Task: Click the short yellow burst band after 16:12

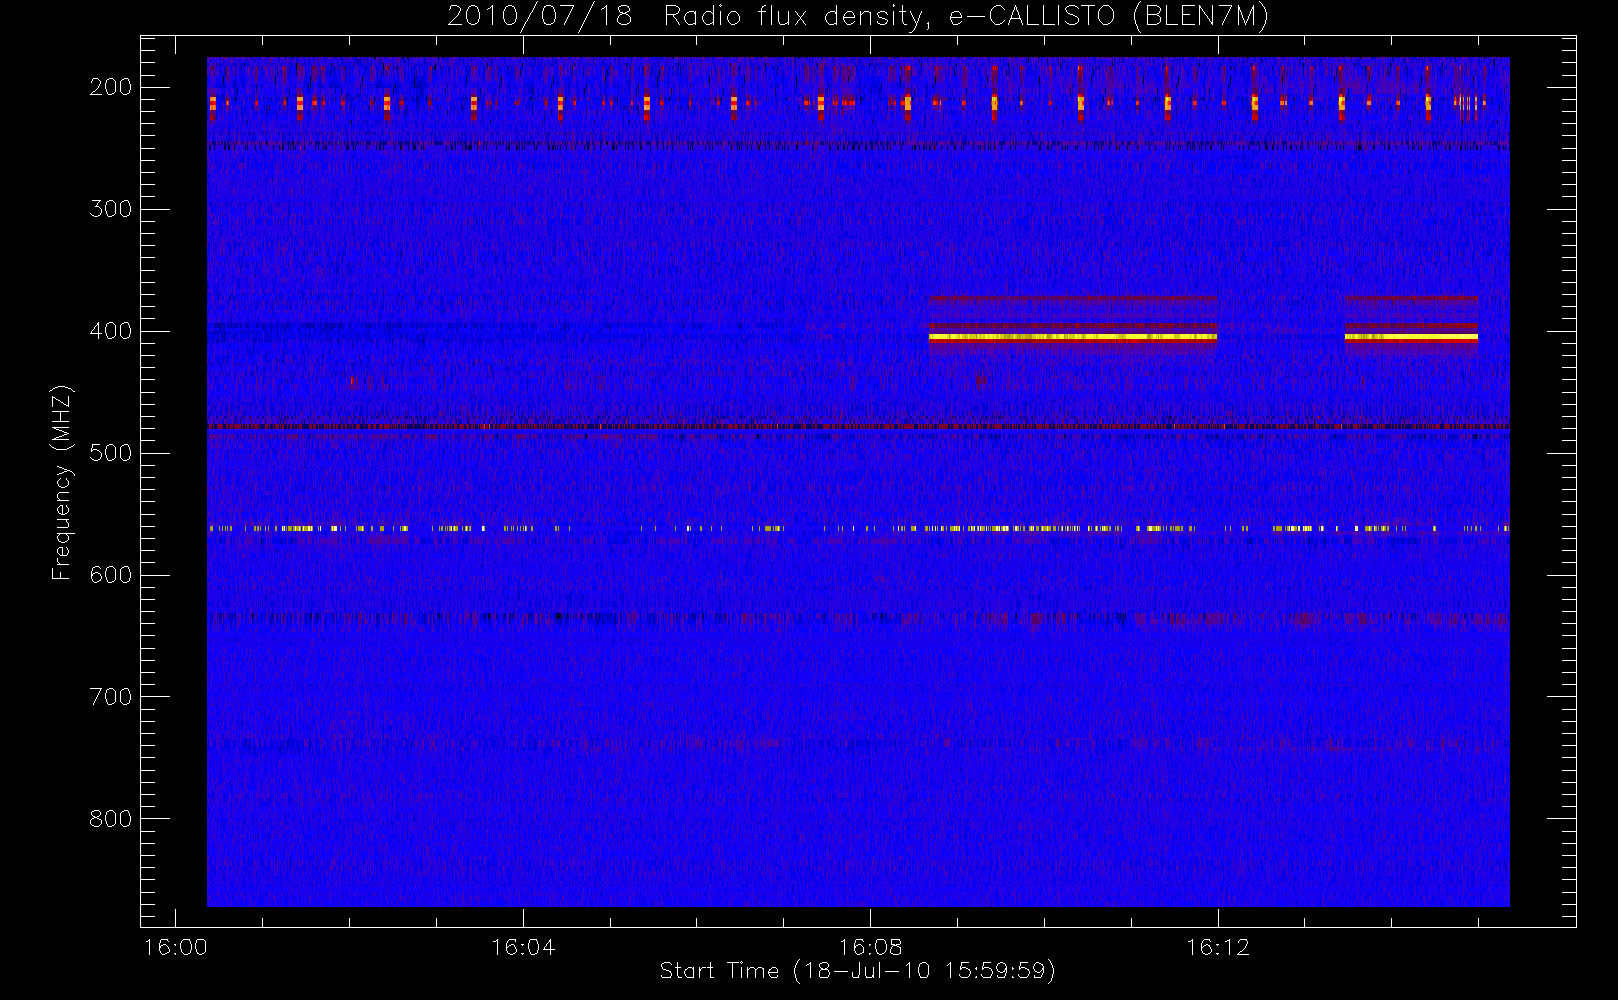Action: pos(1411,337)
